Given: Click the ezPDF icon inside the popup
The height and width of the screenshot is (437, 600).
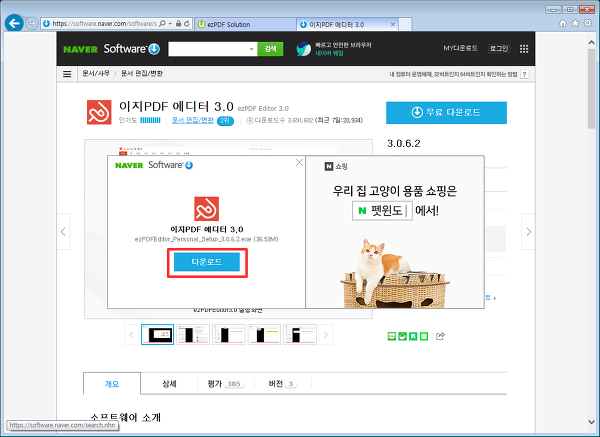Looking at the screenshot, I should pyautogui.click(x=207, y=209).
